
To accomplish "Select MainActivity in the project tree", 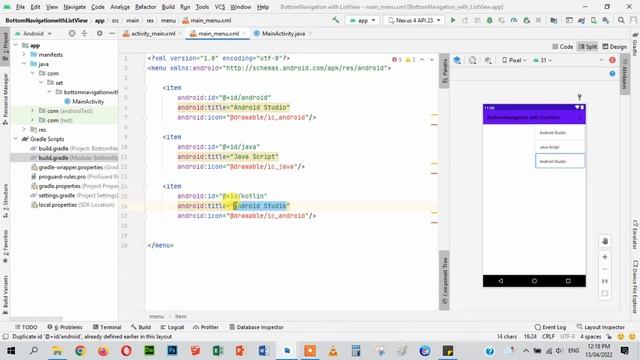I will click(84, 101).
